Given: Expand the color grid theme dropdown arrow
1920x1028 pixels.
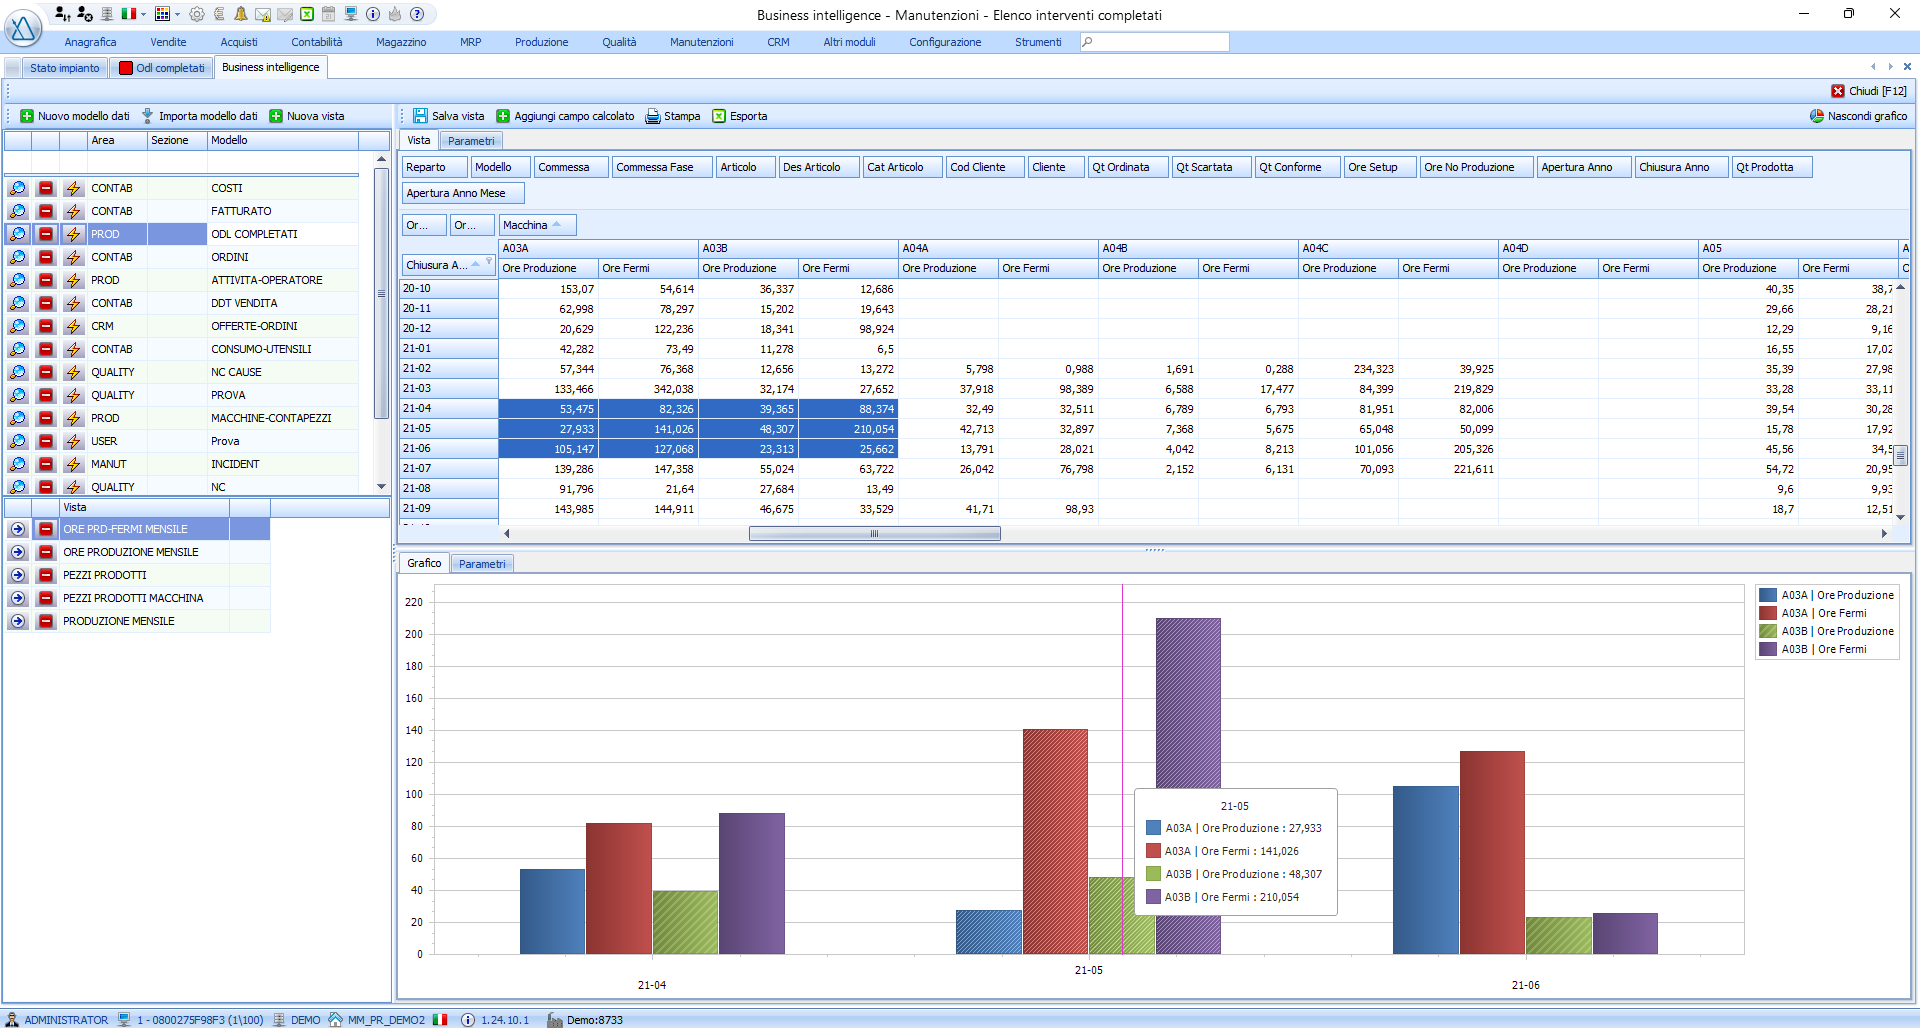Looking at the screenshot, I should pos(177,14).
